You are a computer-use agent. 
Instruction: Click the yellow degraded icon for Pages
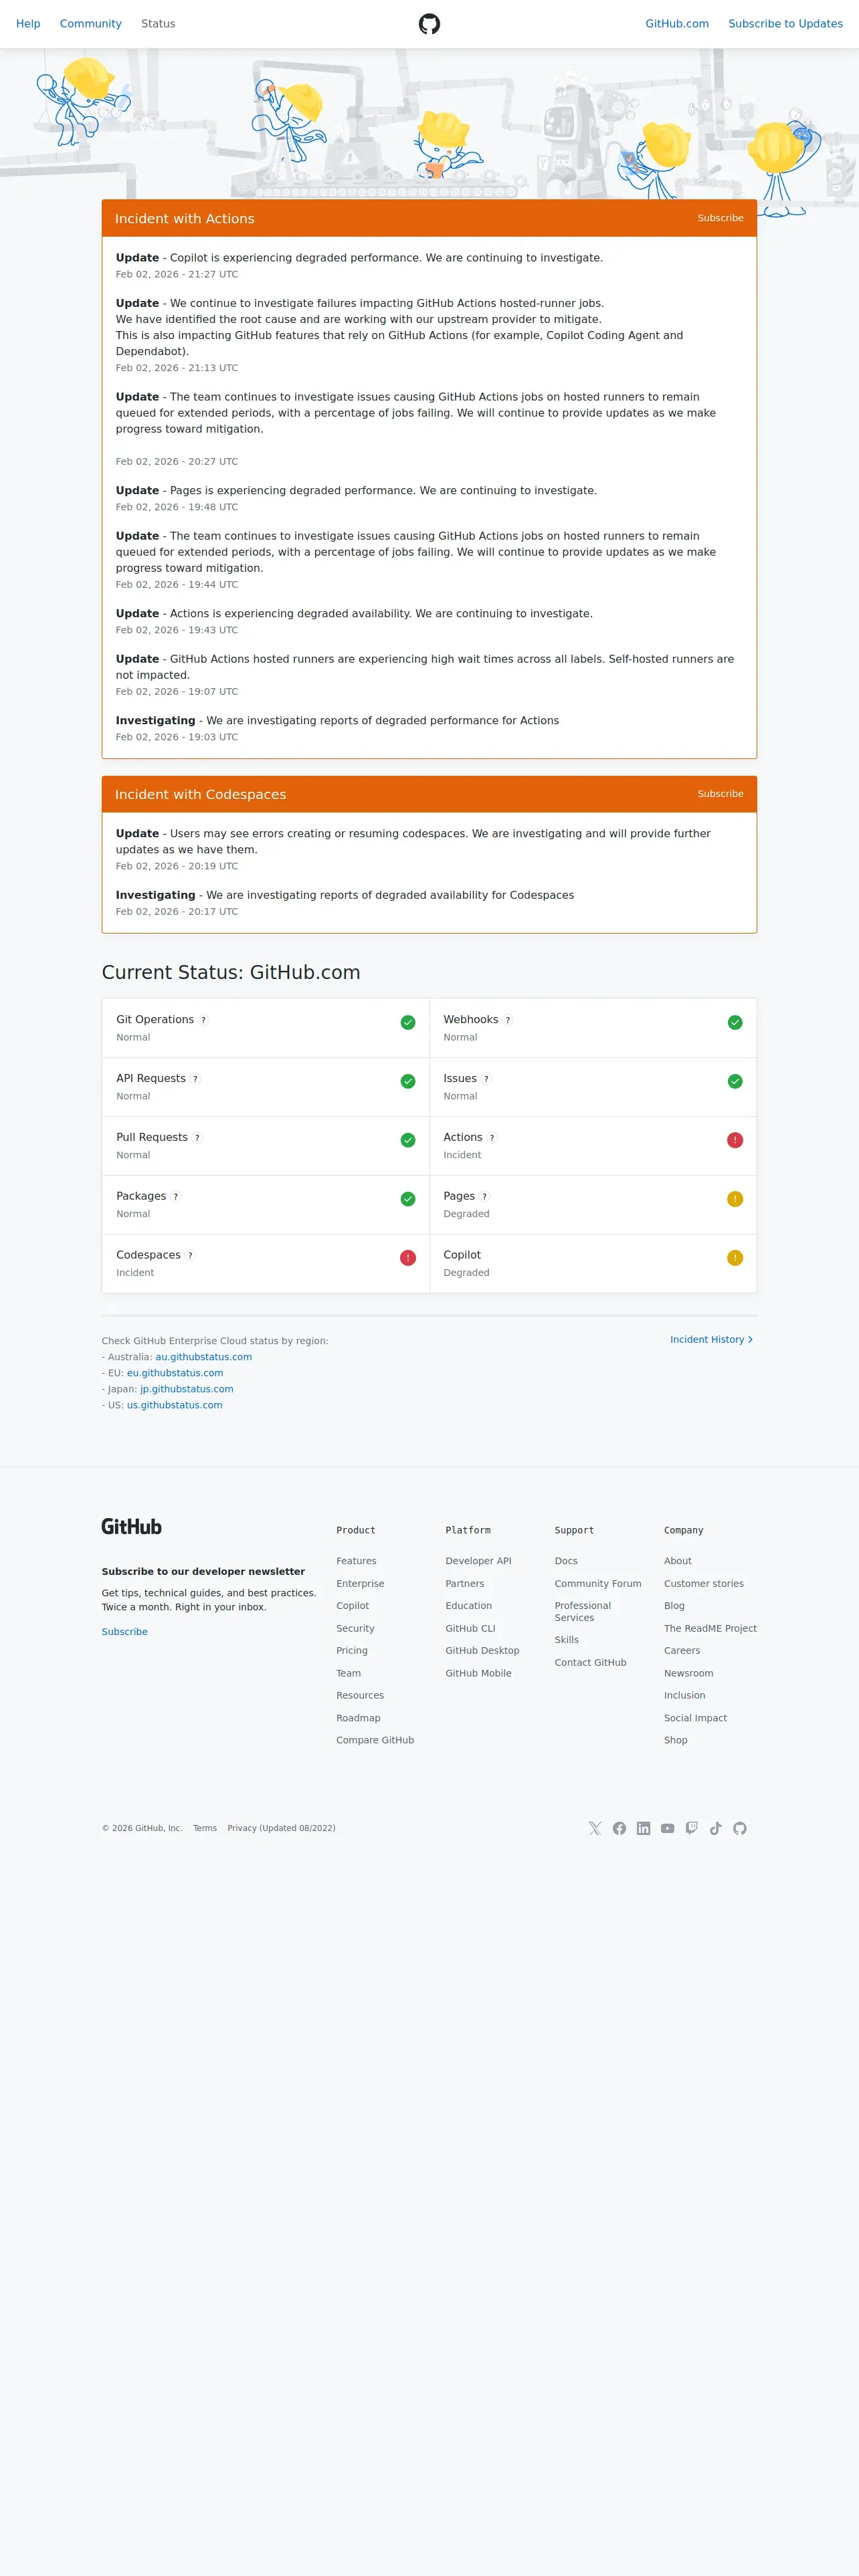click(735, 1199)
